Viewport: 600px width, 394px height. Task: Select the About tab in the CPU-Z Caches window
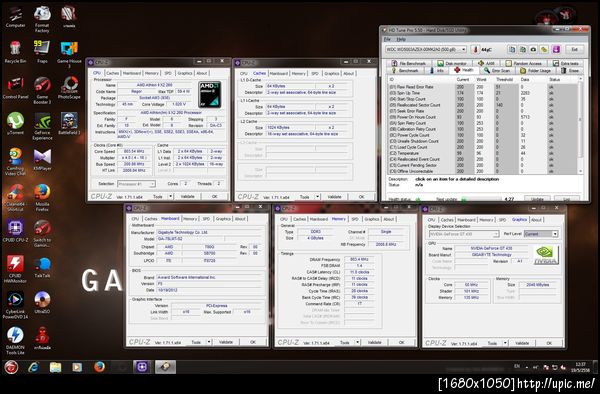click(348, 73)
